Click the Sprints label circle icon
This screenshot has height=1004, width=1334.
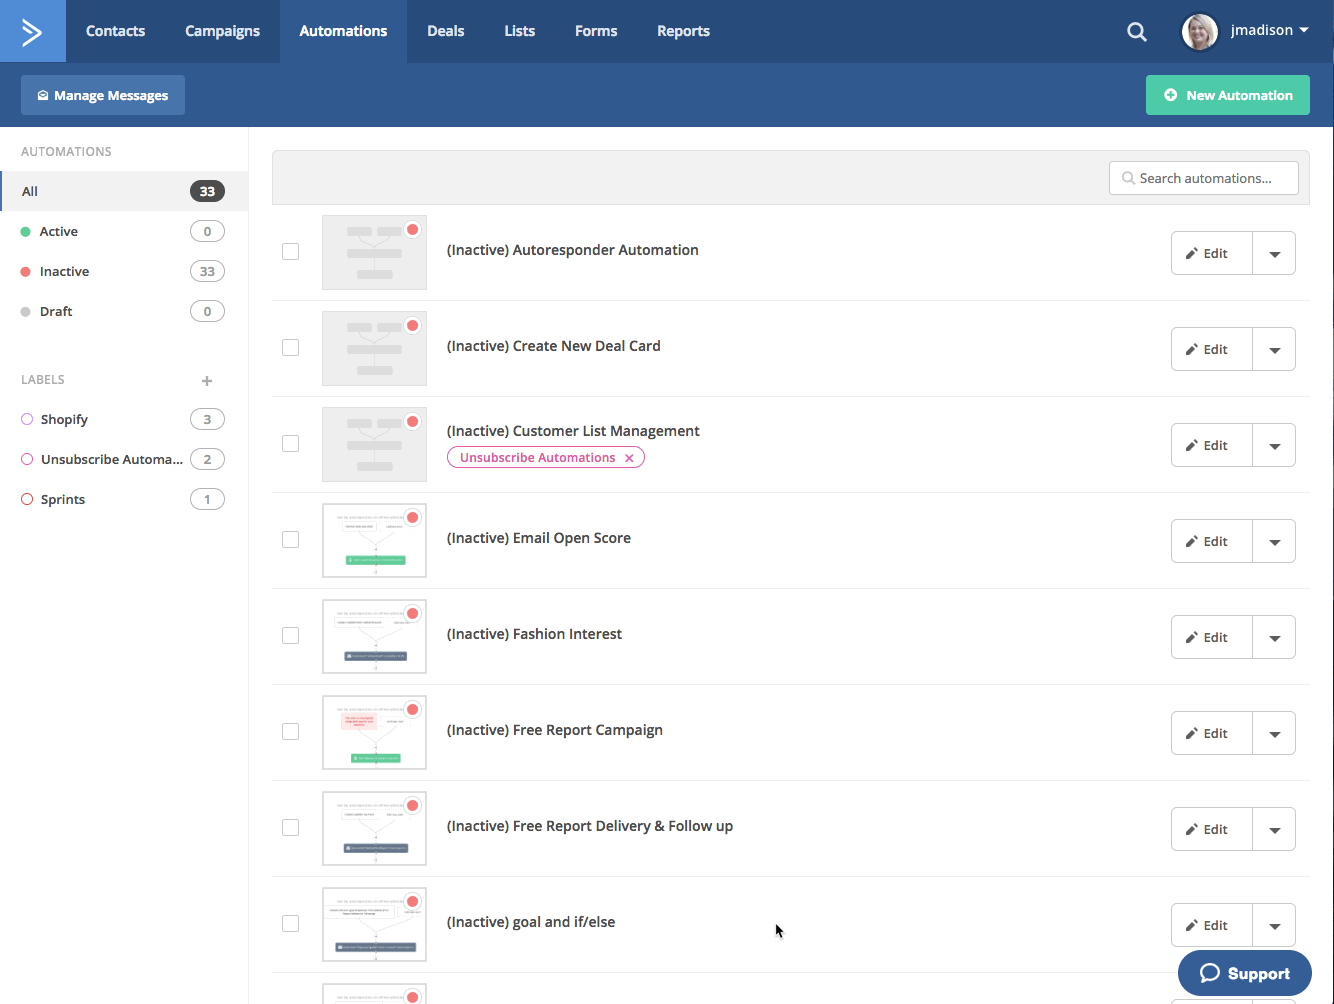pyautogui.click(x=27, y=499)
